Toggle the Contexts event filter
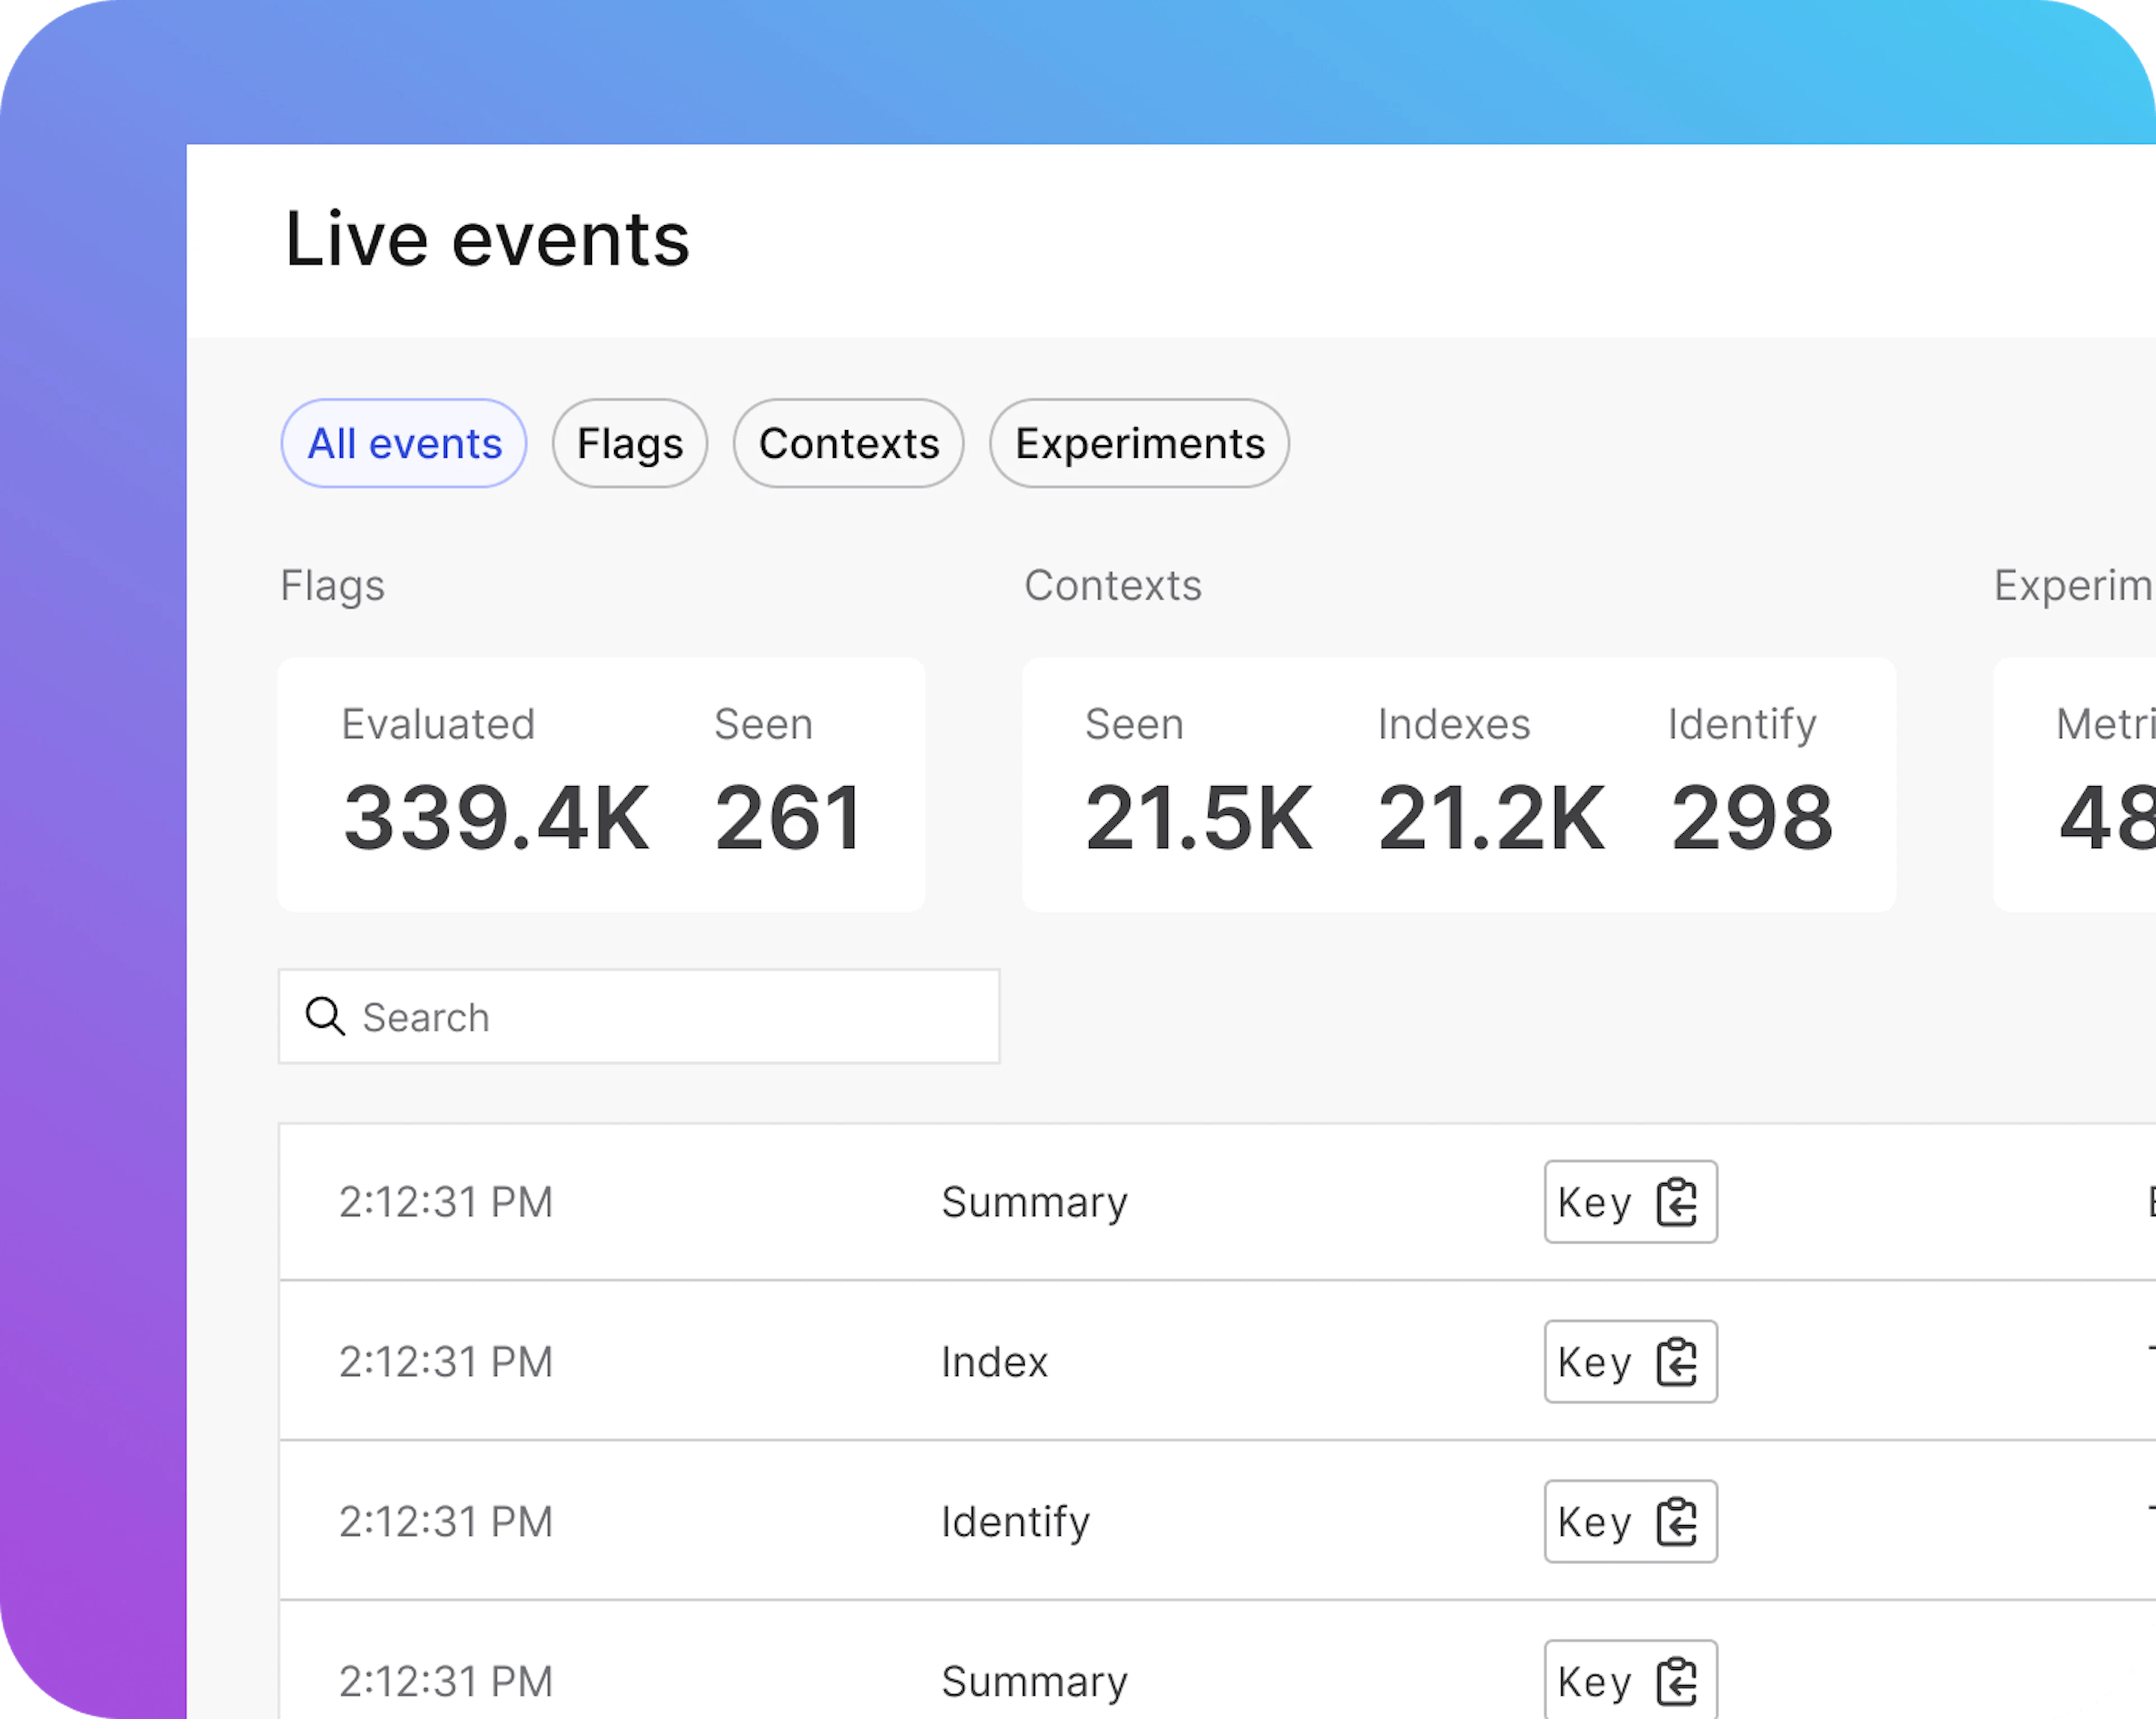Viewport: 2156px width, 1719px height. 848,443
